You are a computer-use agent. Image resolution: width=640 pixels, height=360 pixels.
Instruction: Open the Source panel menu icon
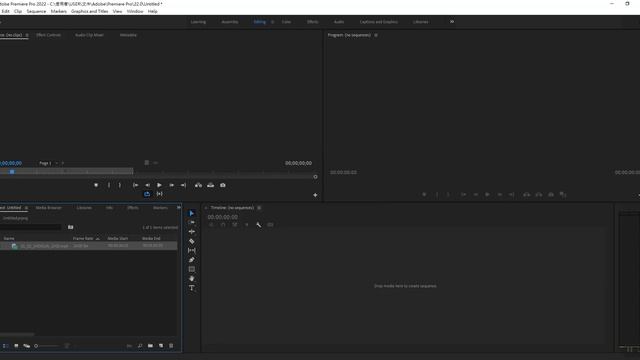point(27,35)
